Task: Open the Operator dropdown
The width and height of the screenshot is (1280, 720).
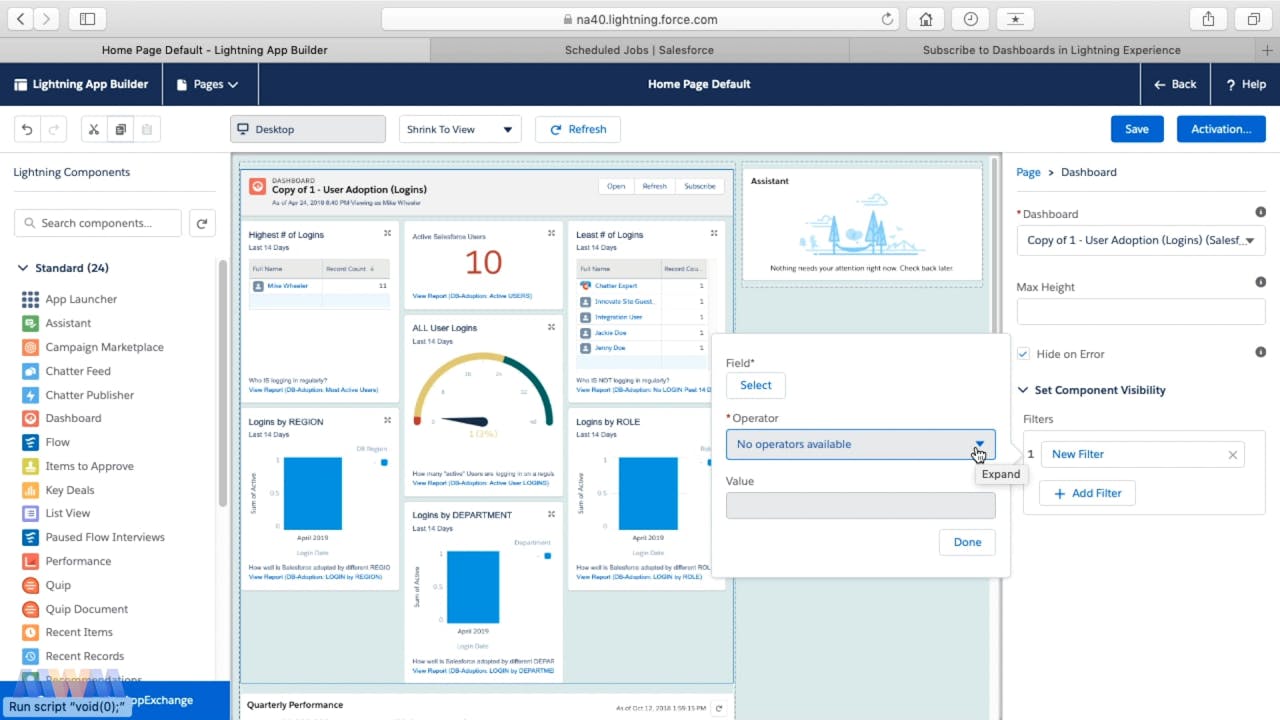Action: (860, 444)
